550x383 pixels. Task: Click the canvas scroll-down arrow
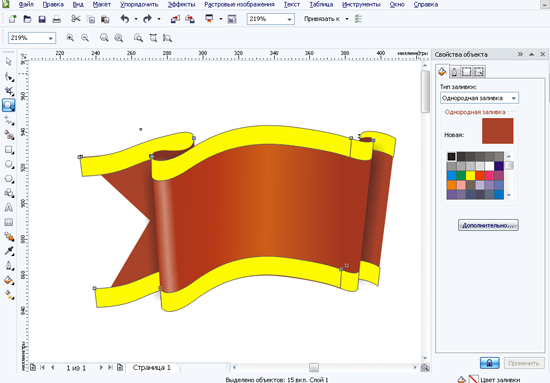coord(425,358)
